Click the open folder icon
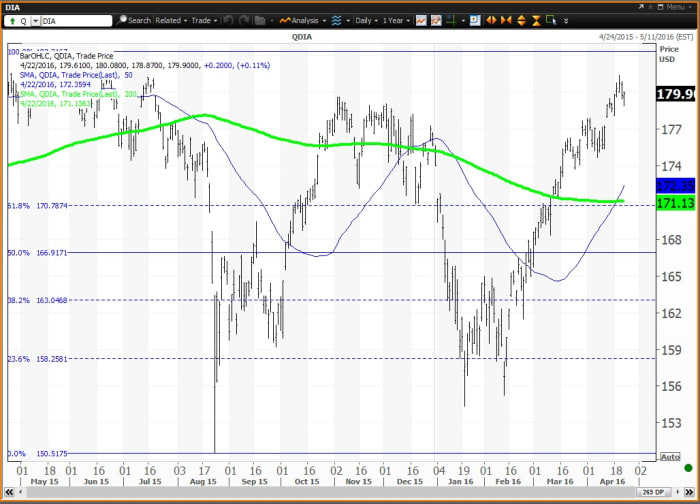The image size is (700, 504). point(260,21)
